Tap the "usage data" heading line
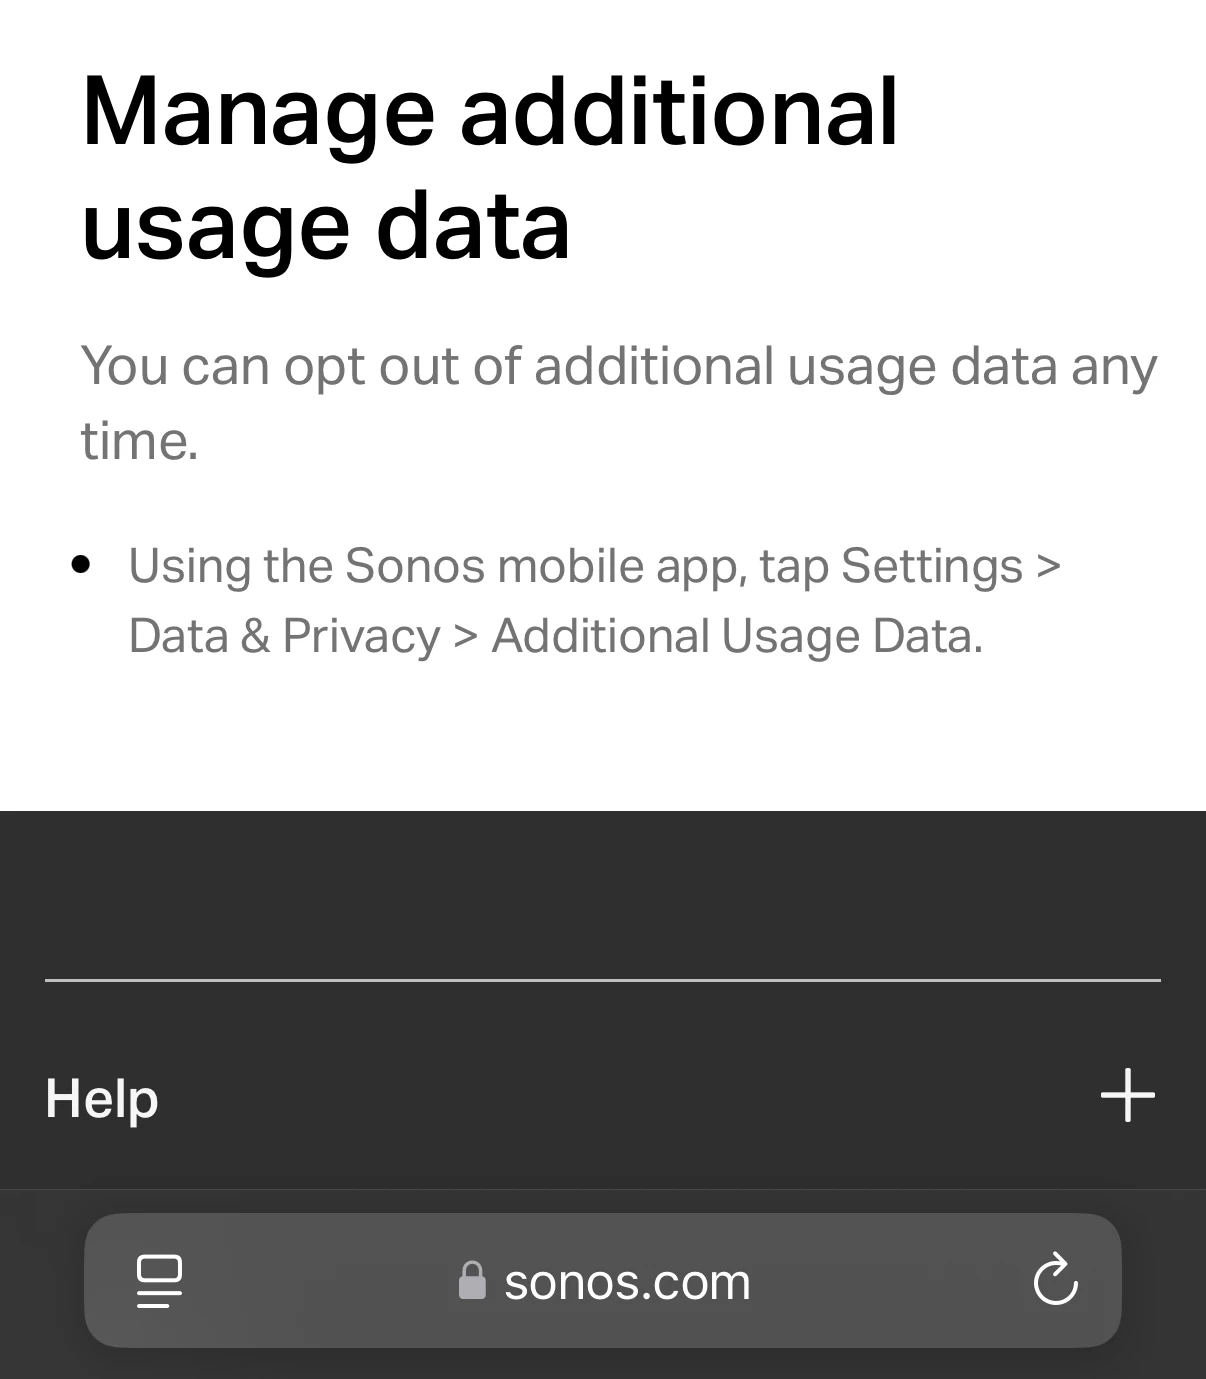1206x1379 pixels. click(326, 226)
